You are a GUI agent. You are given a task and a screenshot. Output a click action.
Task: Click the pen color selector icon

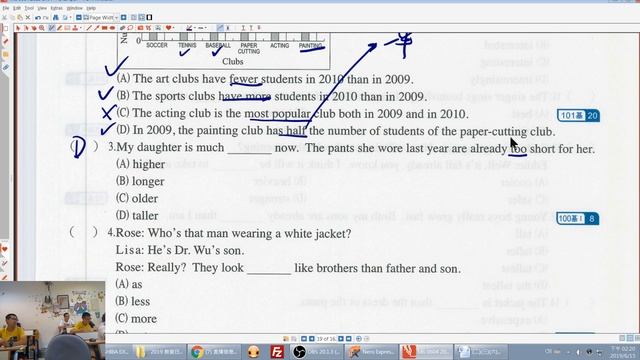tap(189, 28)
